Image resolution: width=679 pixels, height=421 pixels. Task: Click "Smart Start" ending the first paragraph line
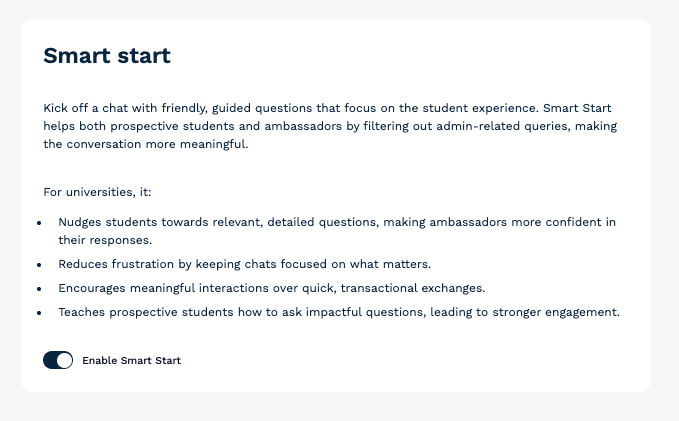[x=577, y=108]
